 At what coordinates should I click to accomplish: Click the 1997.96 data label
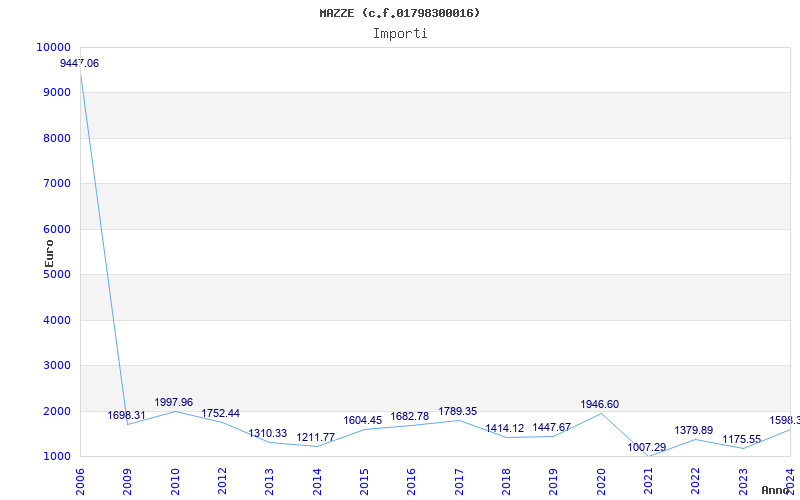(x=173, y=402)
